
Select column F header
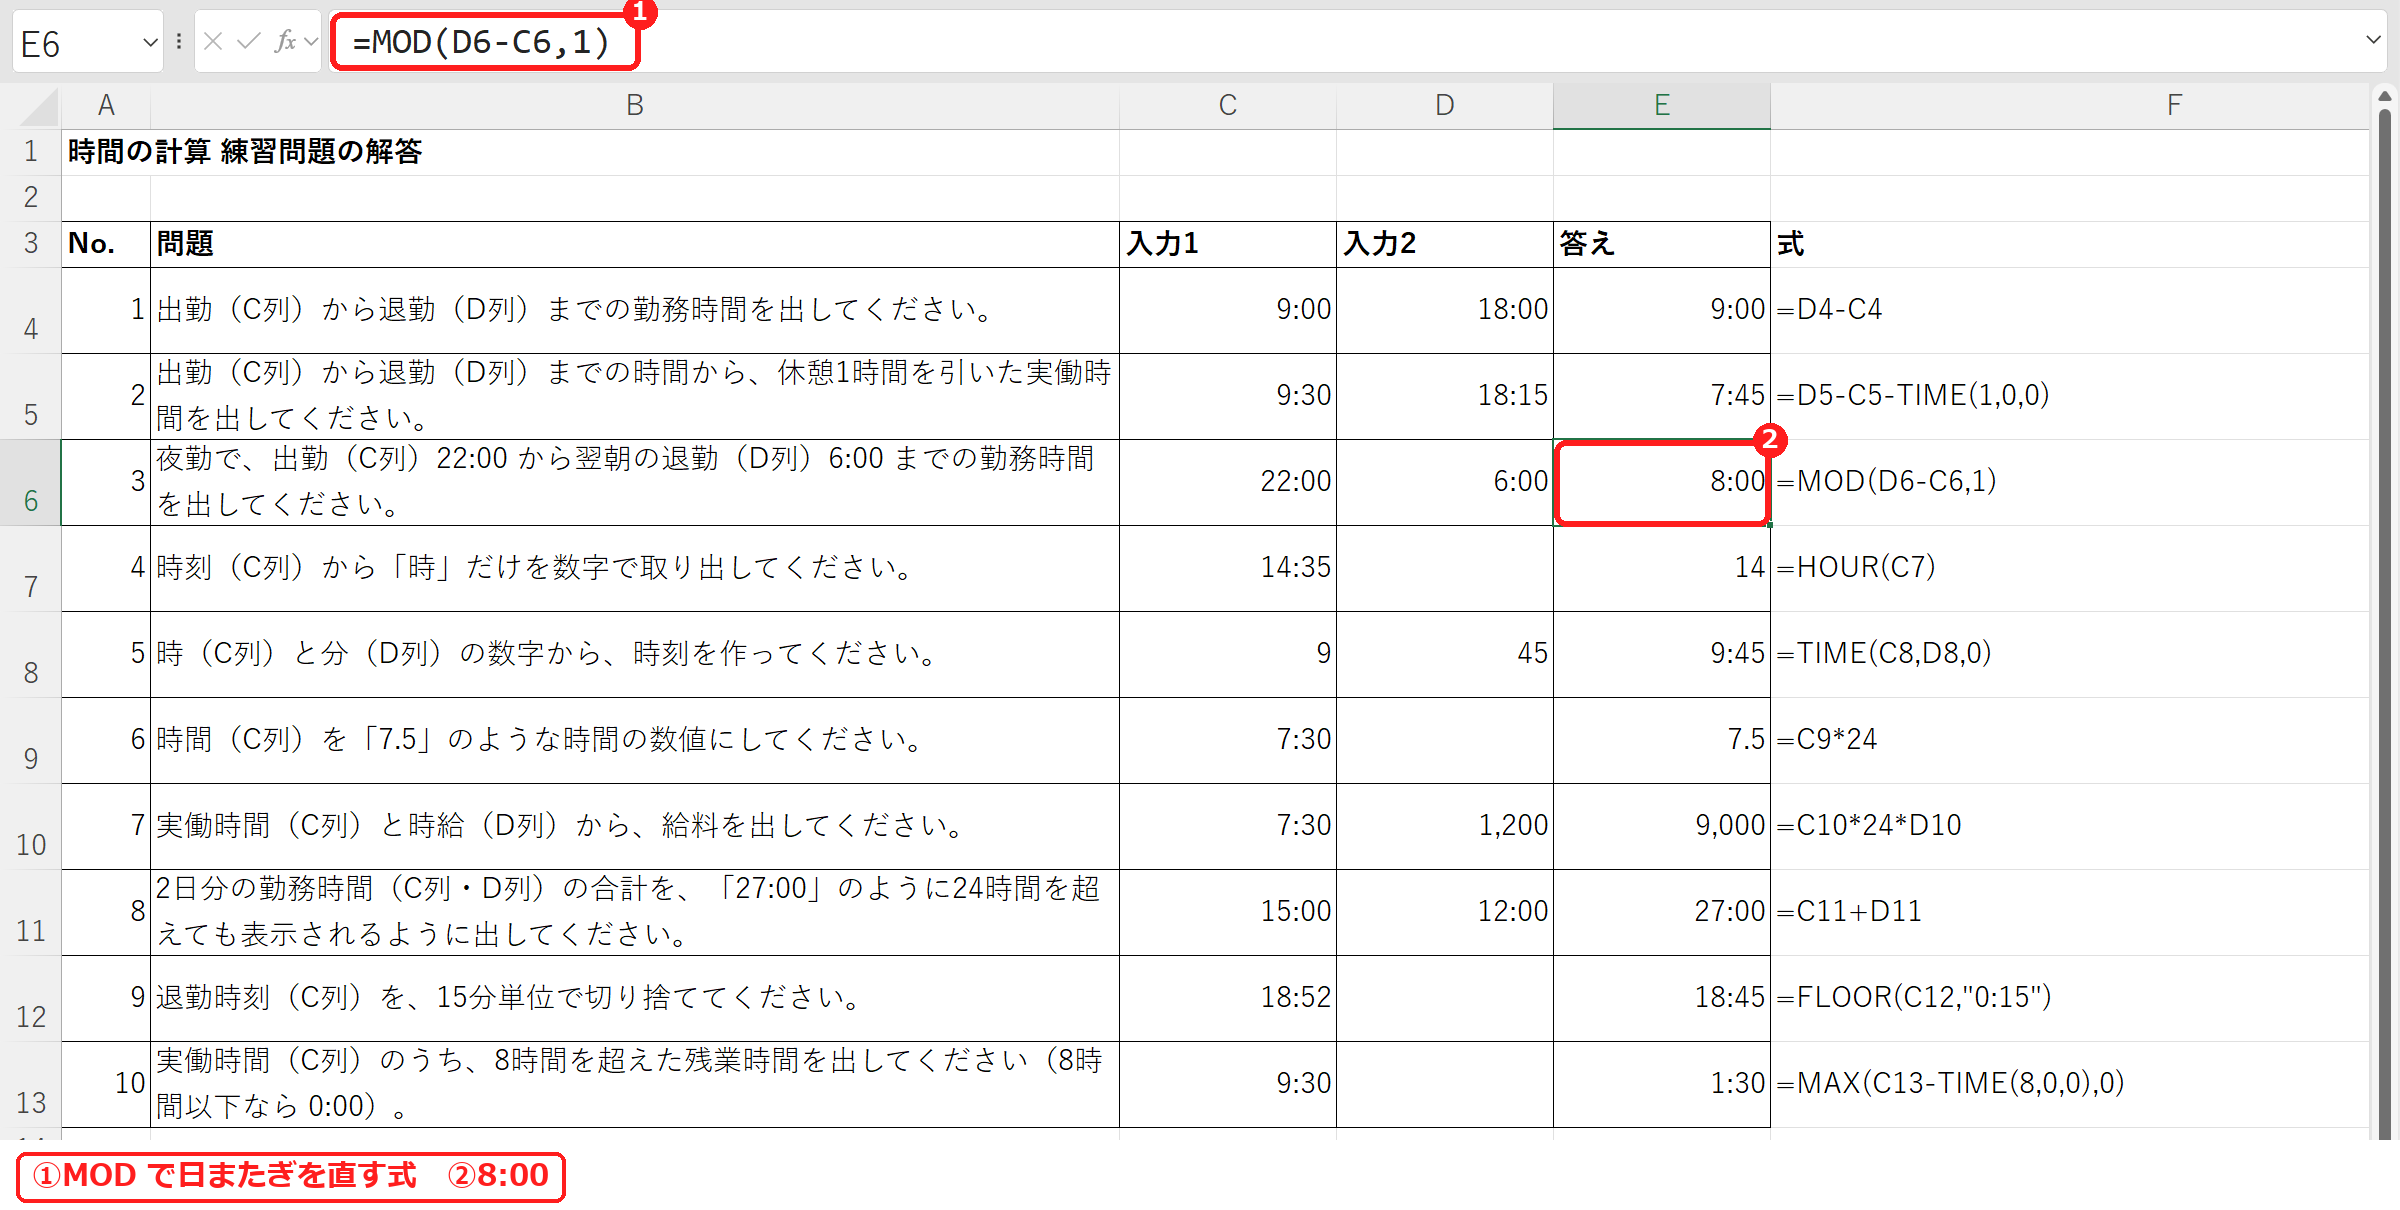[2070, 105]
